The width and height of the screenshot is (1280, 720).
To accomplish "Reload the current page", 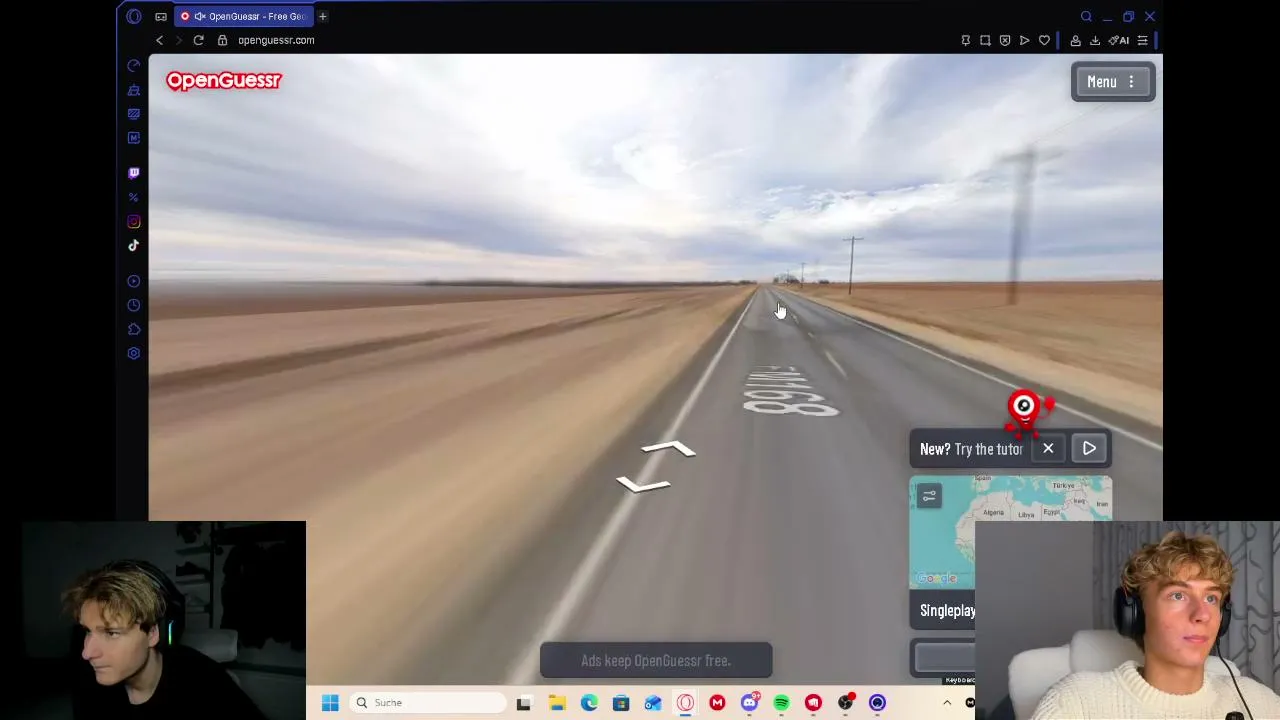I will coord(198,40).
